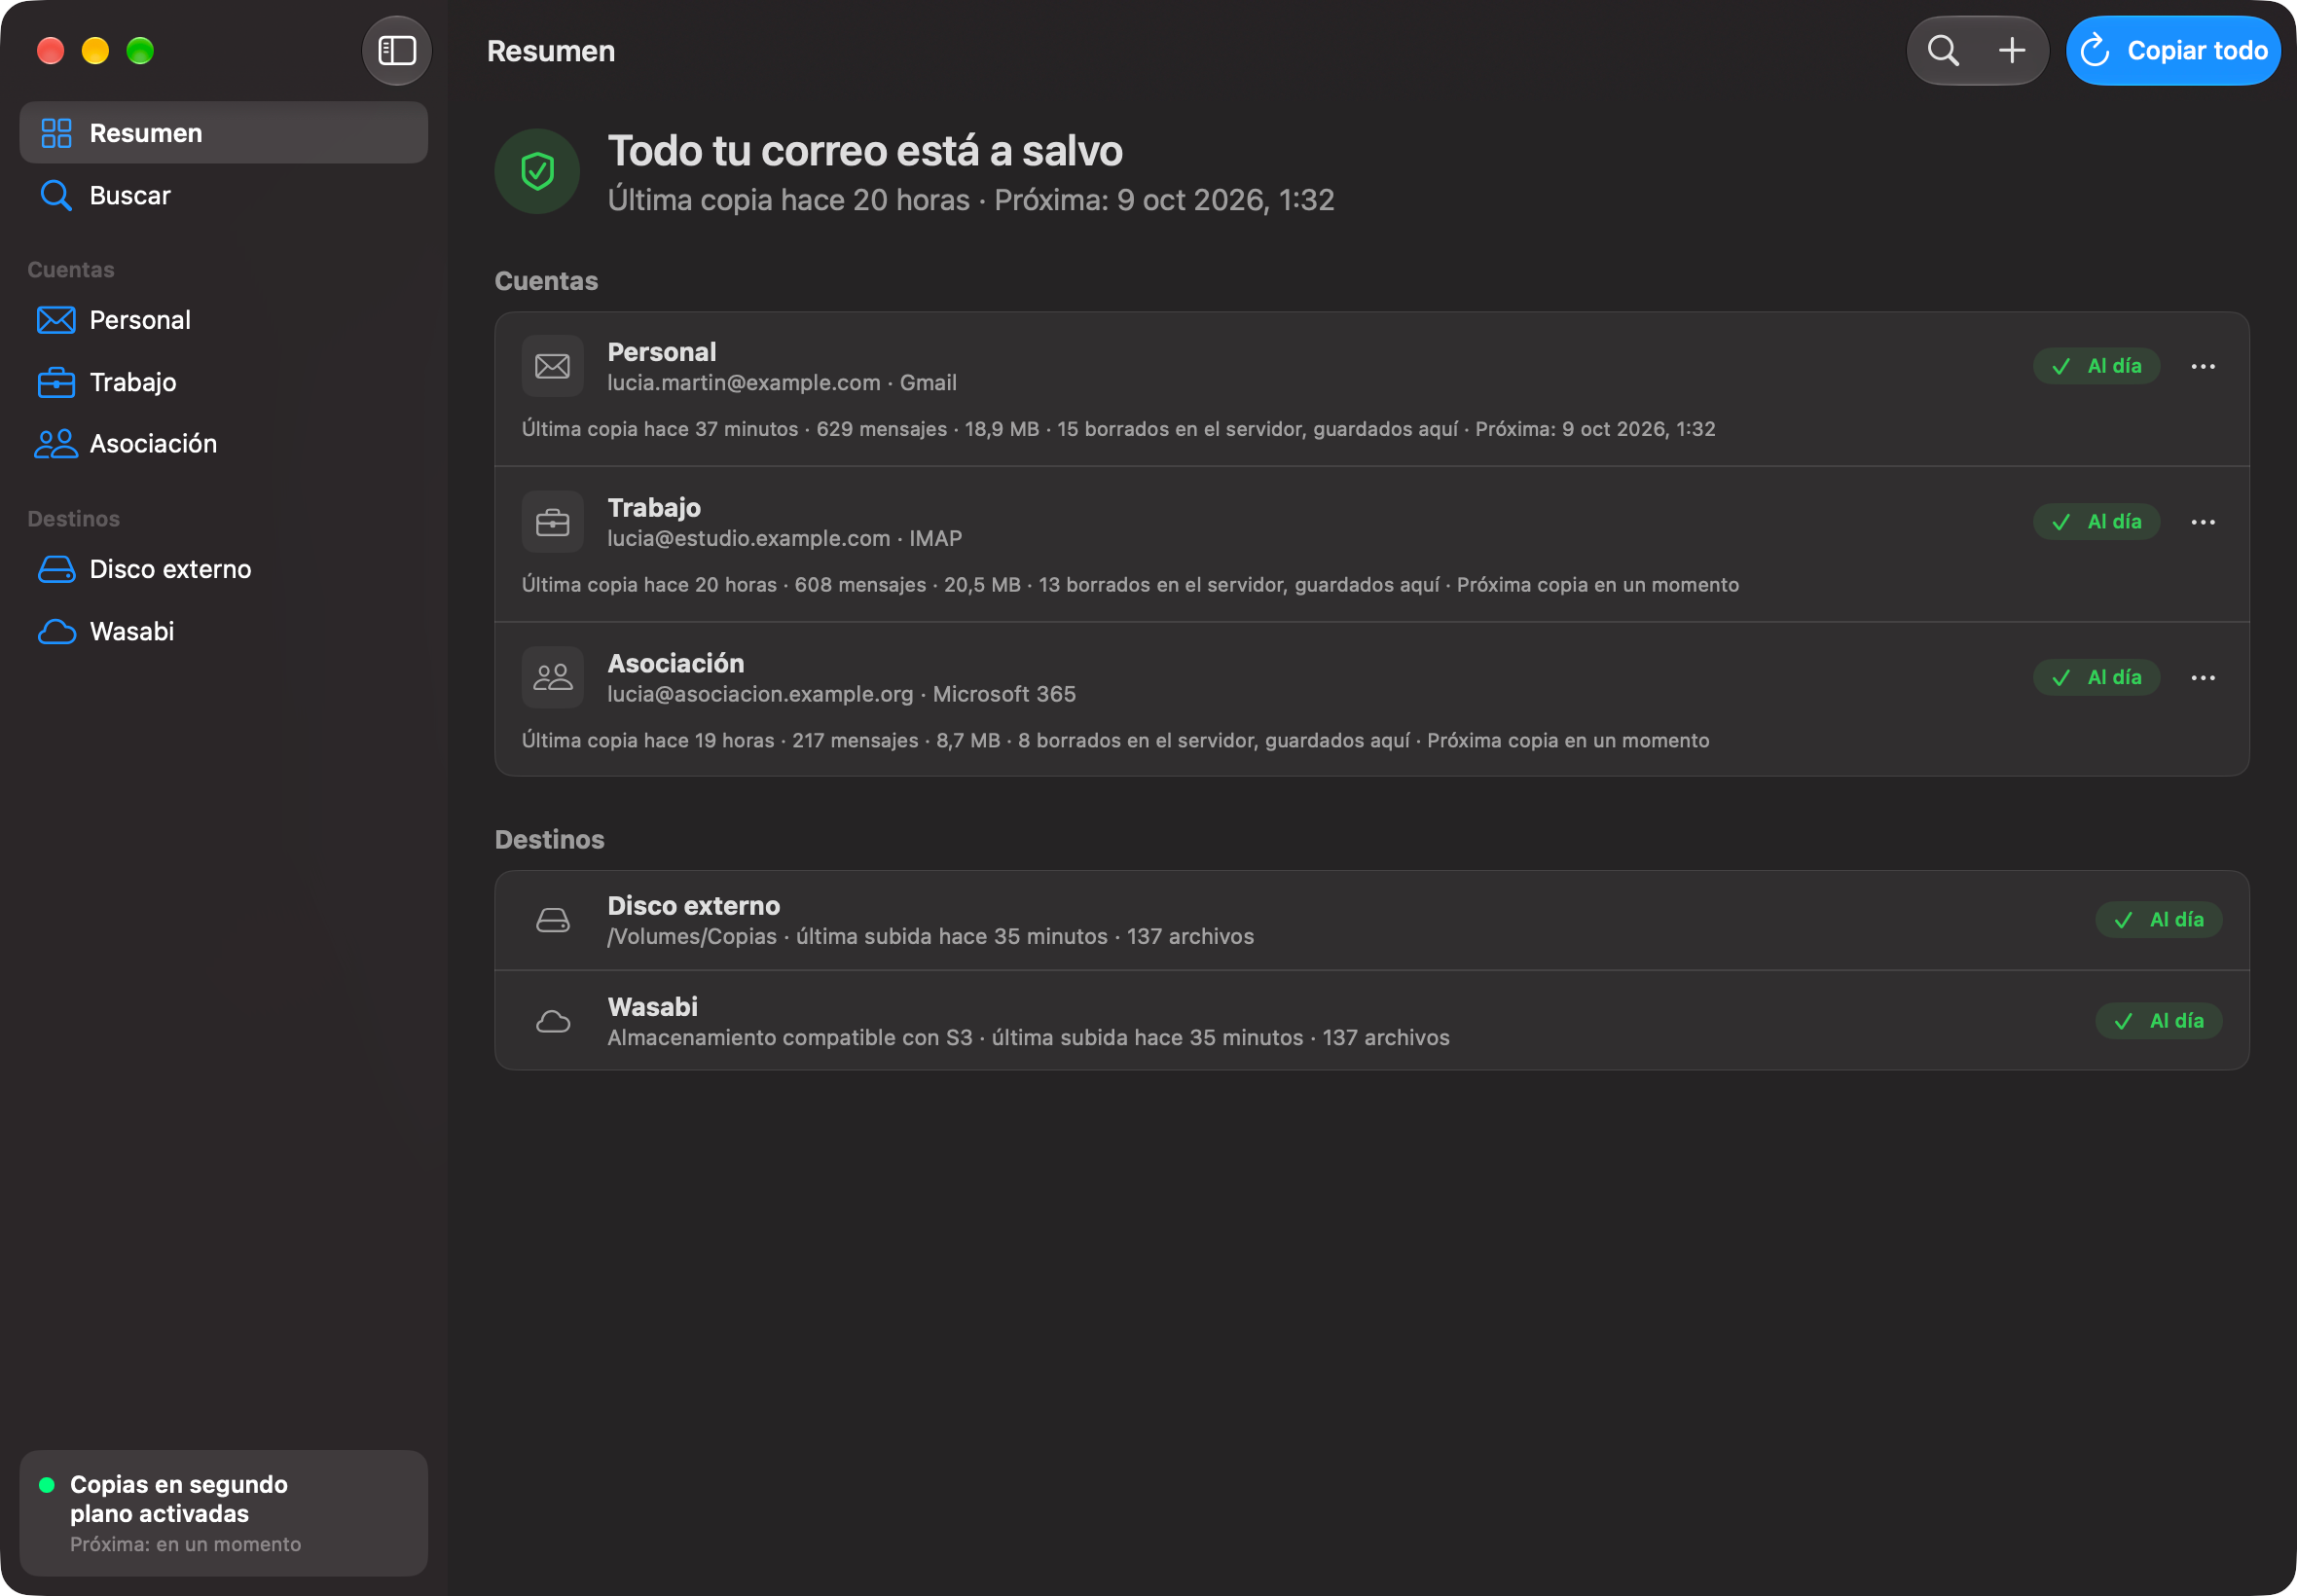2297x1596 pixels.
Task: Click the envelope icon in the Personal account row
Action: [x=553, y=366]
